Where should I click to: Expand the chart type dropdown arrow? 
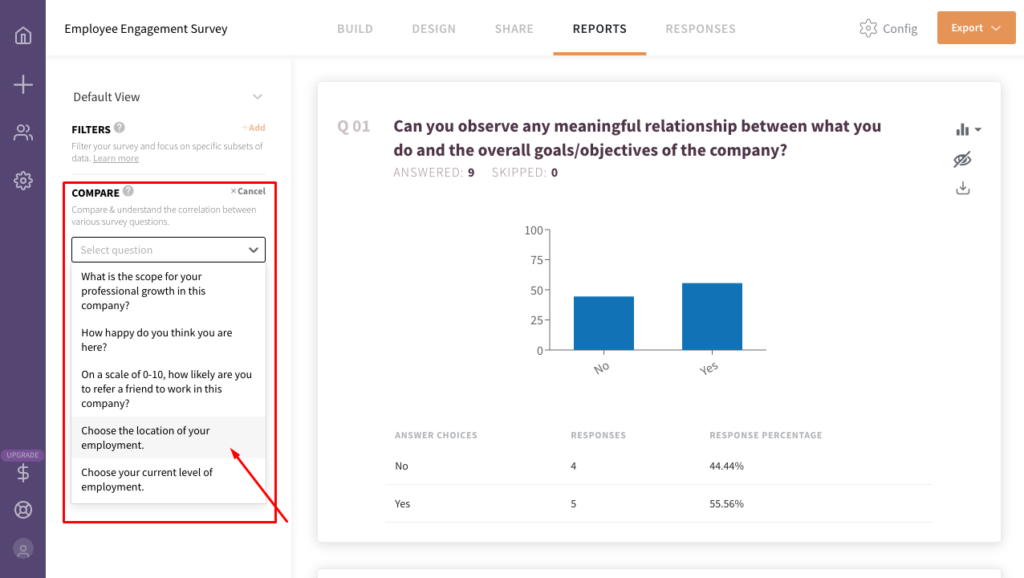[x=977, y=128]
